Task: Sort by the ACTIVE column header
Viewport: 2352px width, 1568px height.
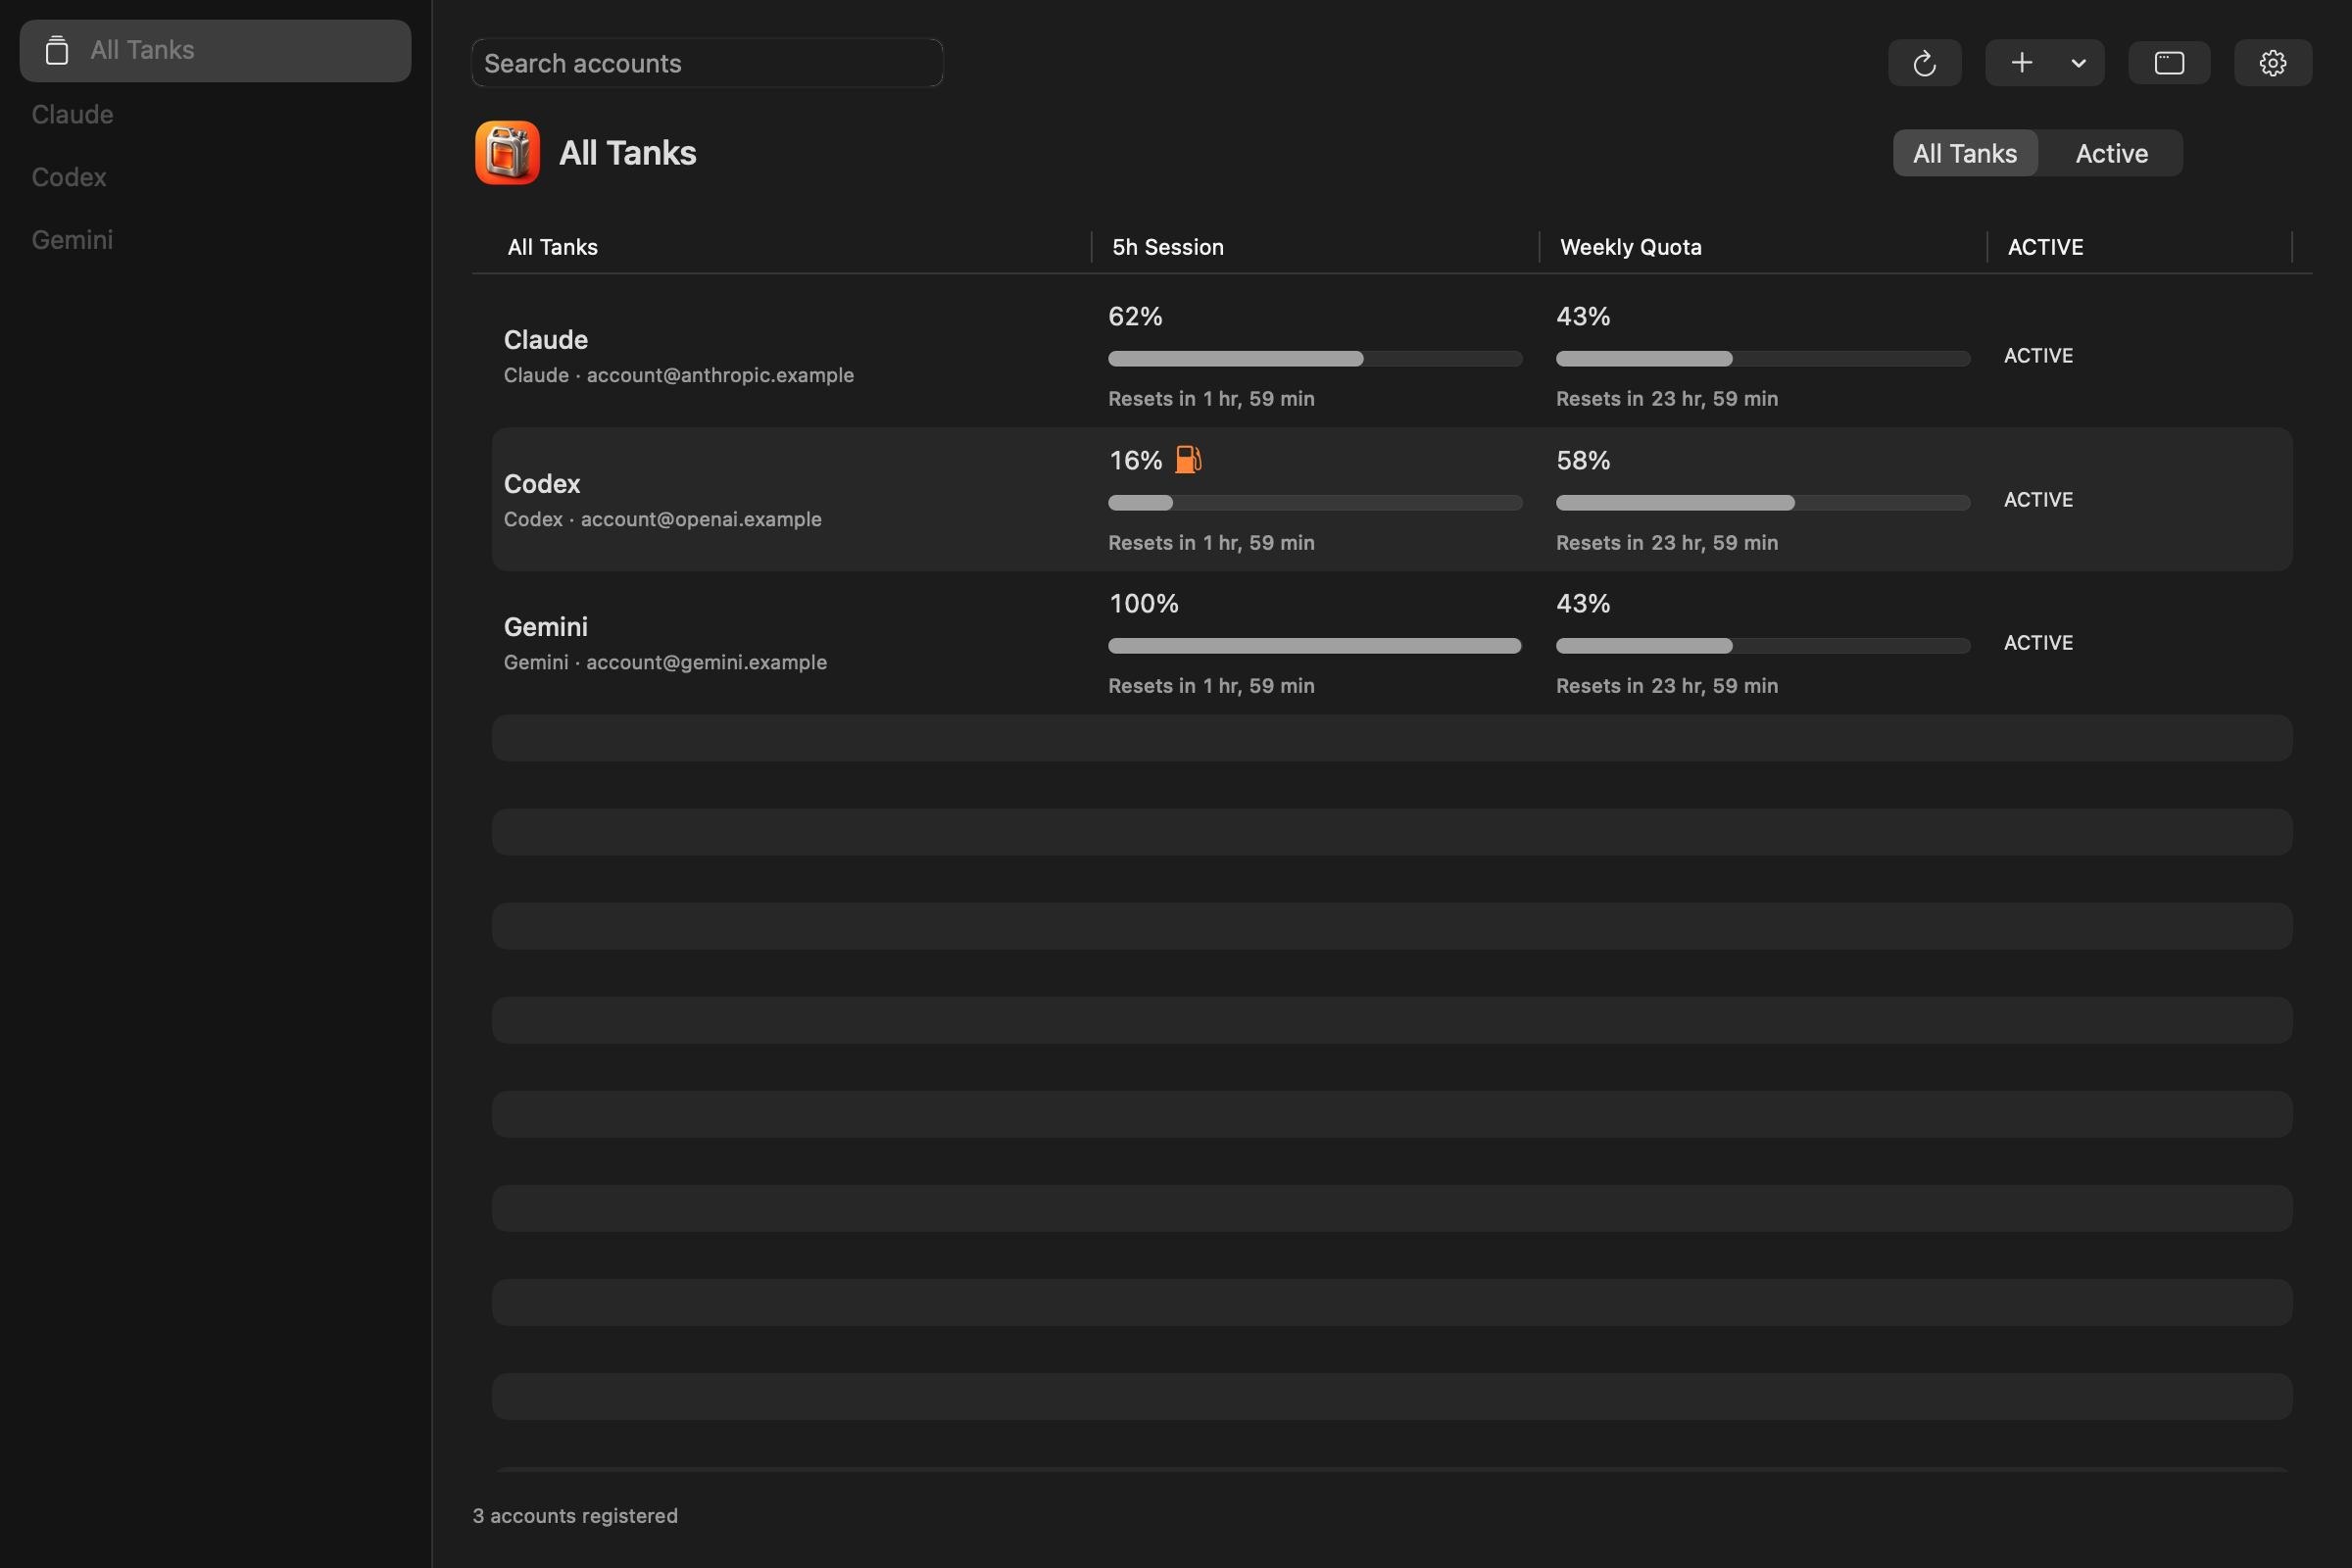Action: [x=2045, y=247]
